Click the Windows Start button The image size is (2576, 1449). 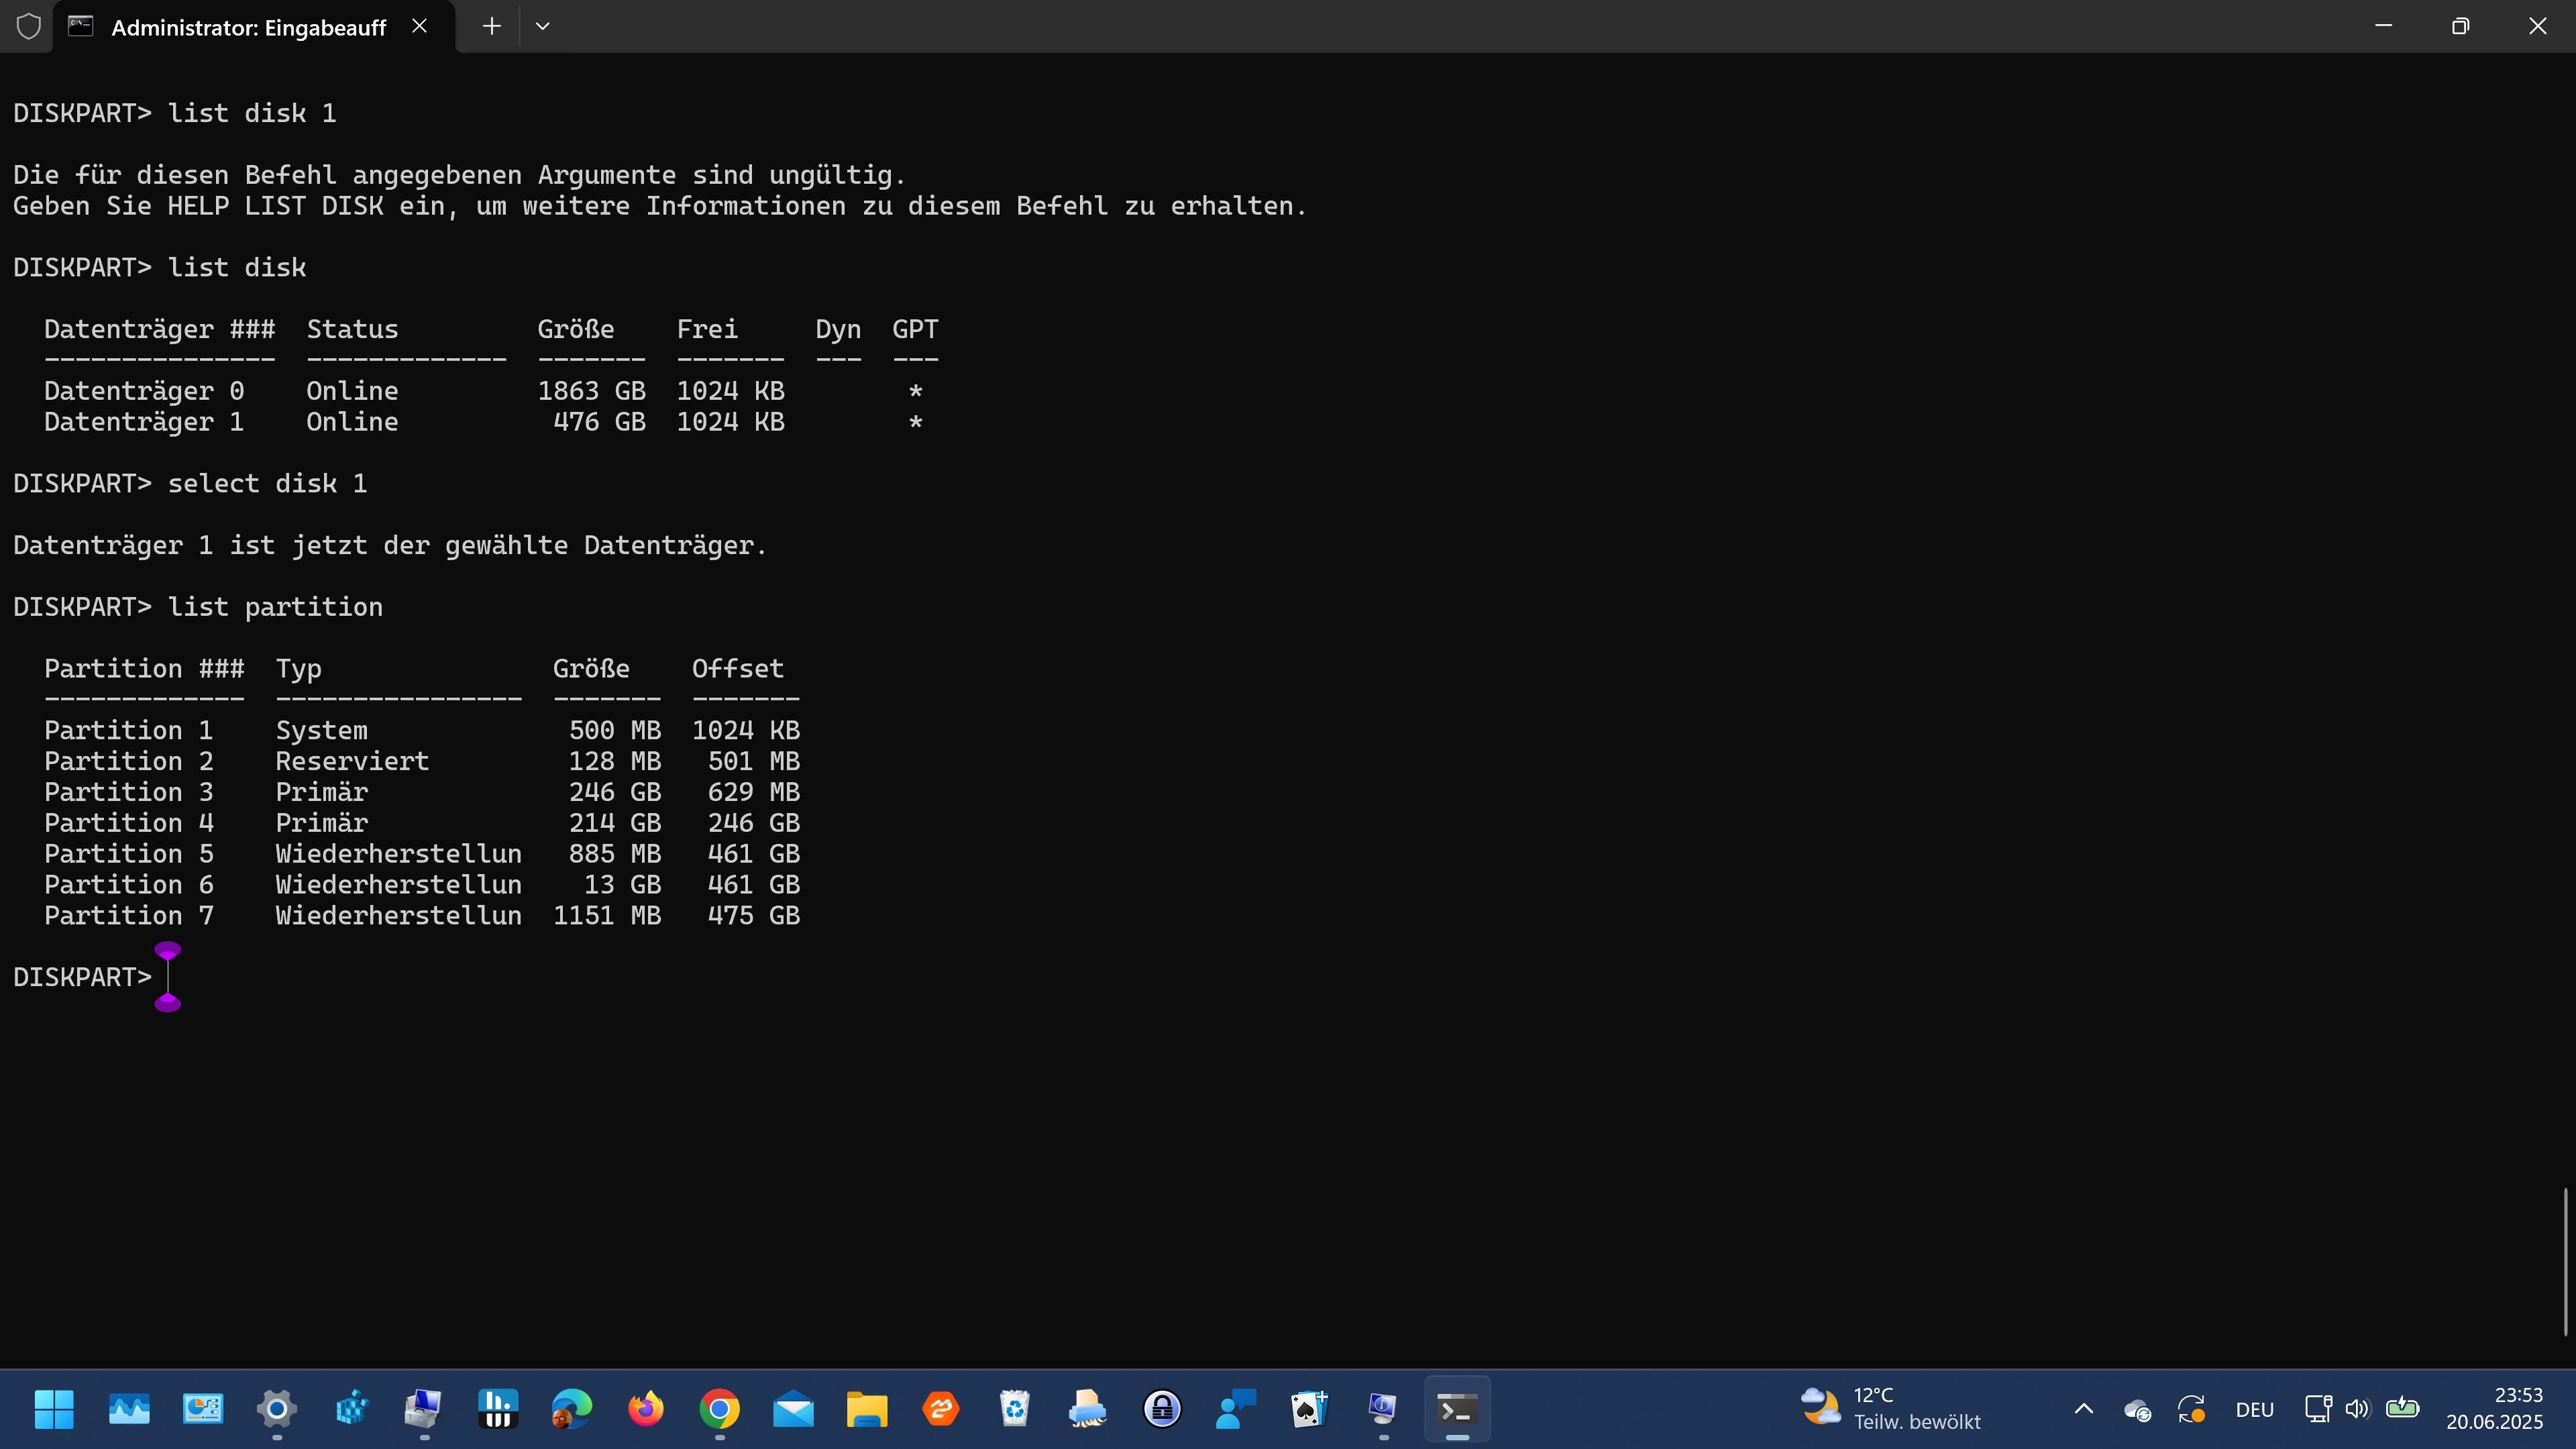[54, 1409]
